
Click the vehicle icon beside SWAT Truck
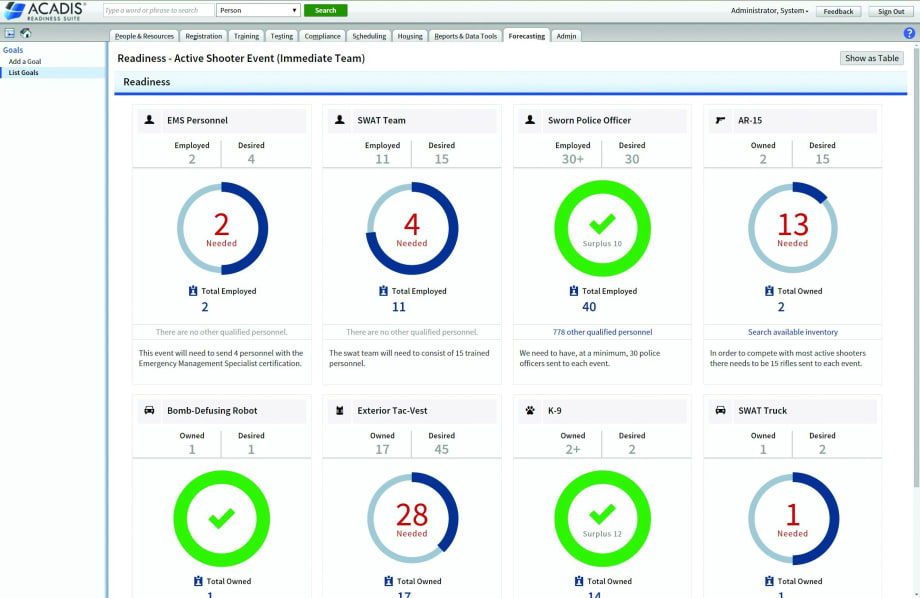(x=720, y=410)
